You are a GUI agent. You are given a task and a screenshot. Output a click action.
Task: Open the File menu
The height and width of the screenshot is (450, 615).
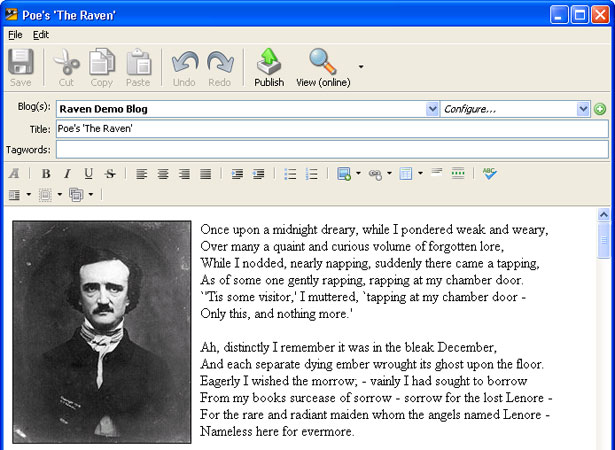[15, 35]
